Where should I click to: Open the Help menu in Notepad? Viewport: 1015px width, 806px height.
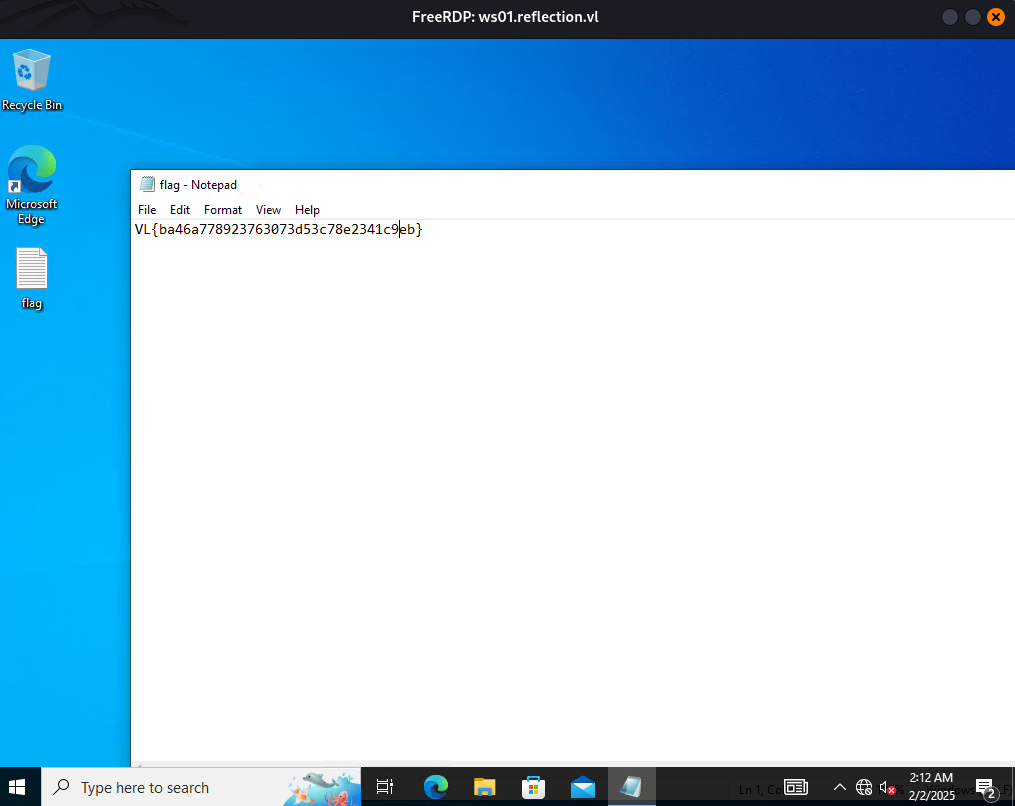click(307, 210)
